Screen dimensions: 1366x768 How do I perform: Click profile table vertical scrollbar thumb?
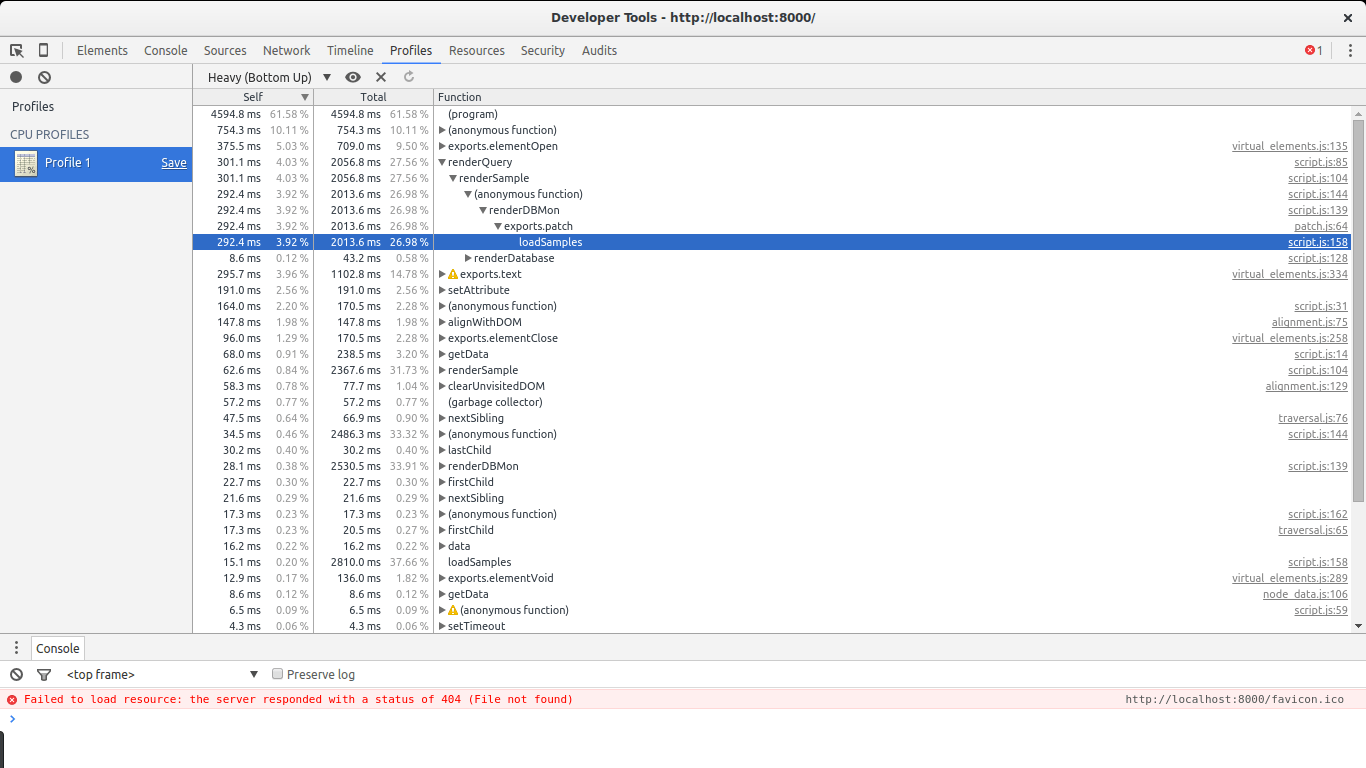click(x=1358, y=310)
